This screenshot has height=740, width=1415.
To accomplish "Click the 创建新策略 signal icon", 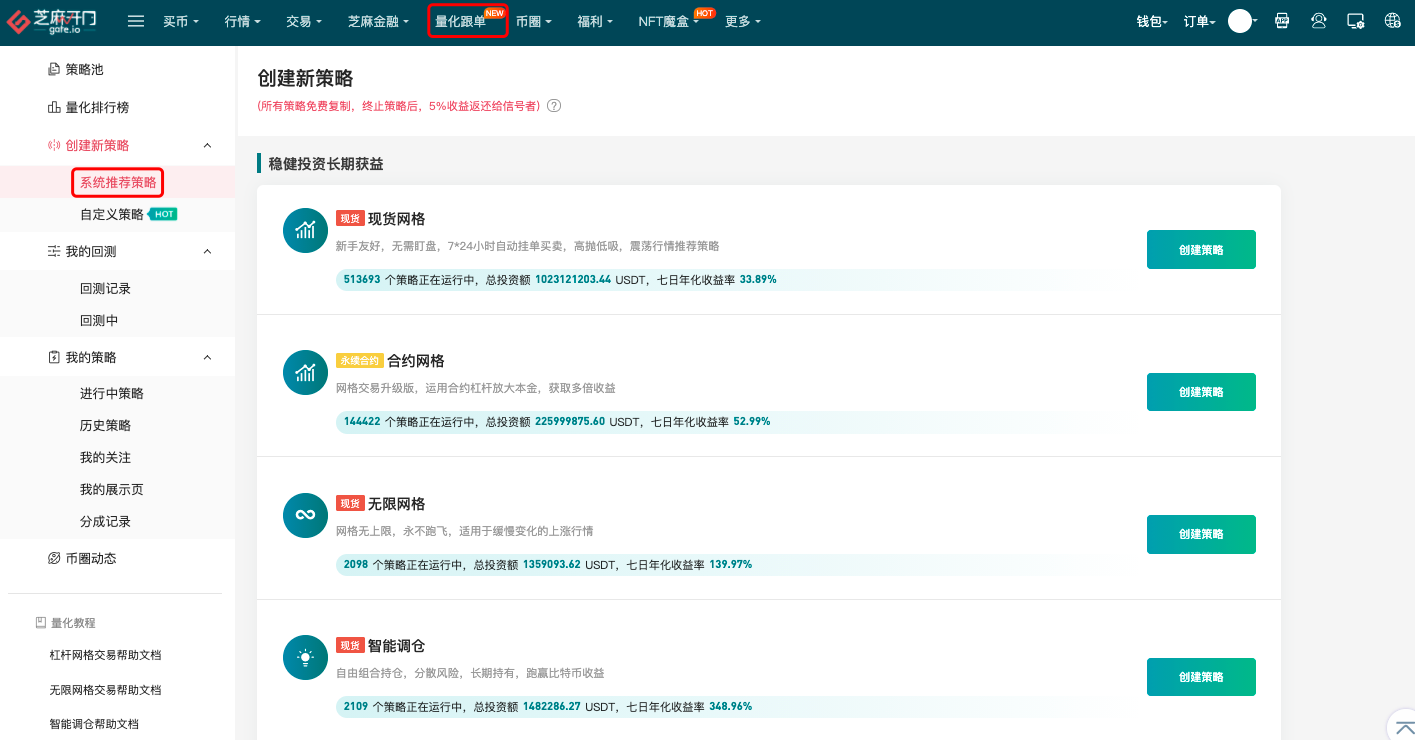I will (x=54, y=145).
